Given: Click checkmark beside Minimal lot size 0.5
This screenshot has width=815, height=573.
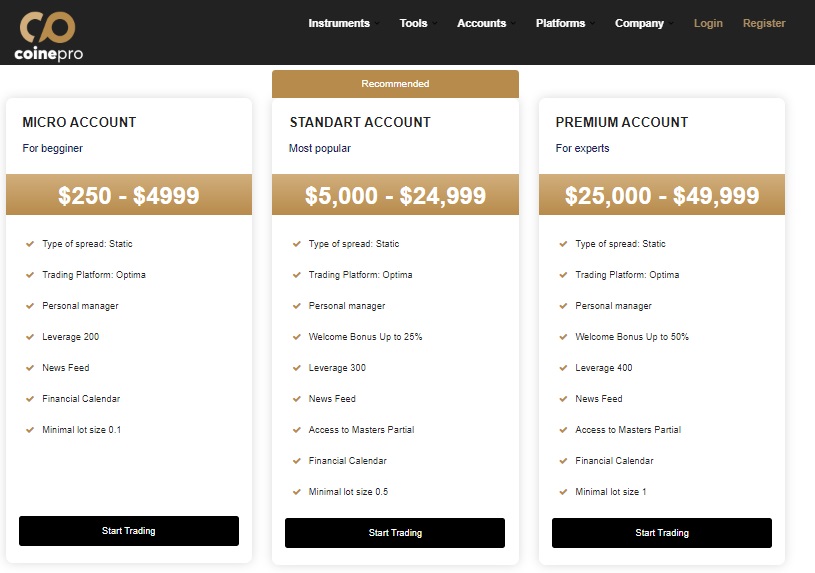Looking at the screenshot, I should click(297, 492).
